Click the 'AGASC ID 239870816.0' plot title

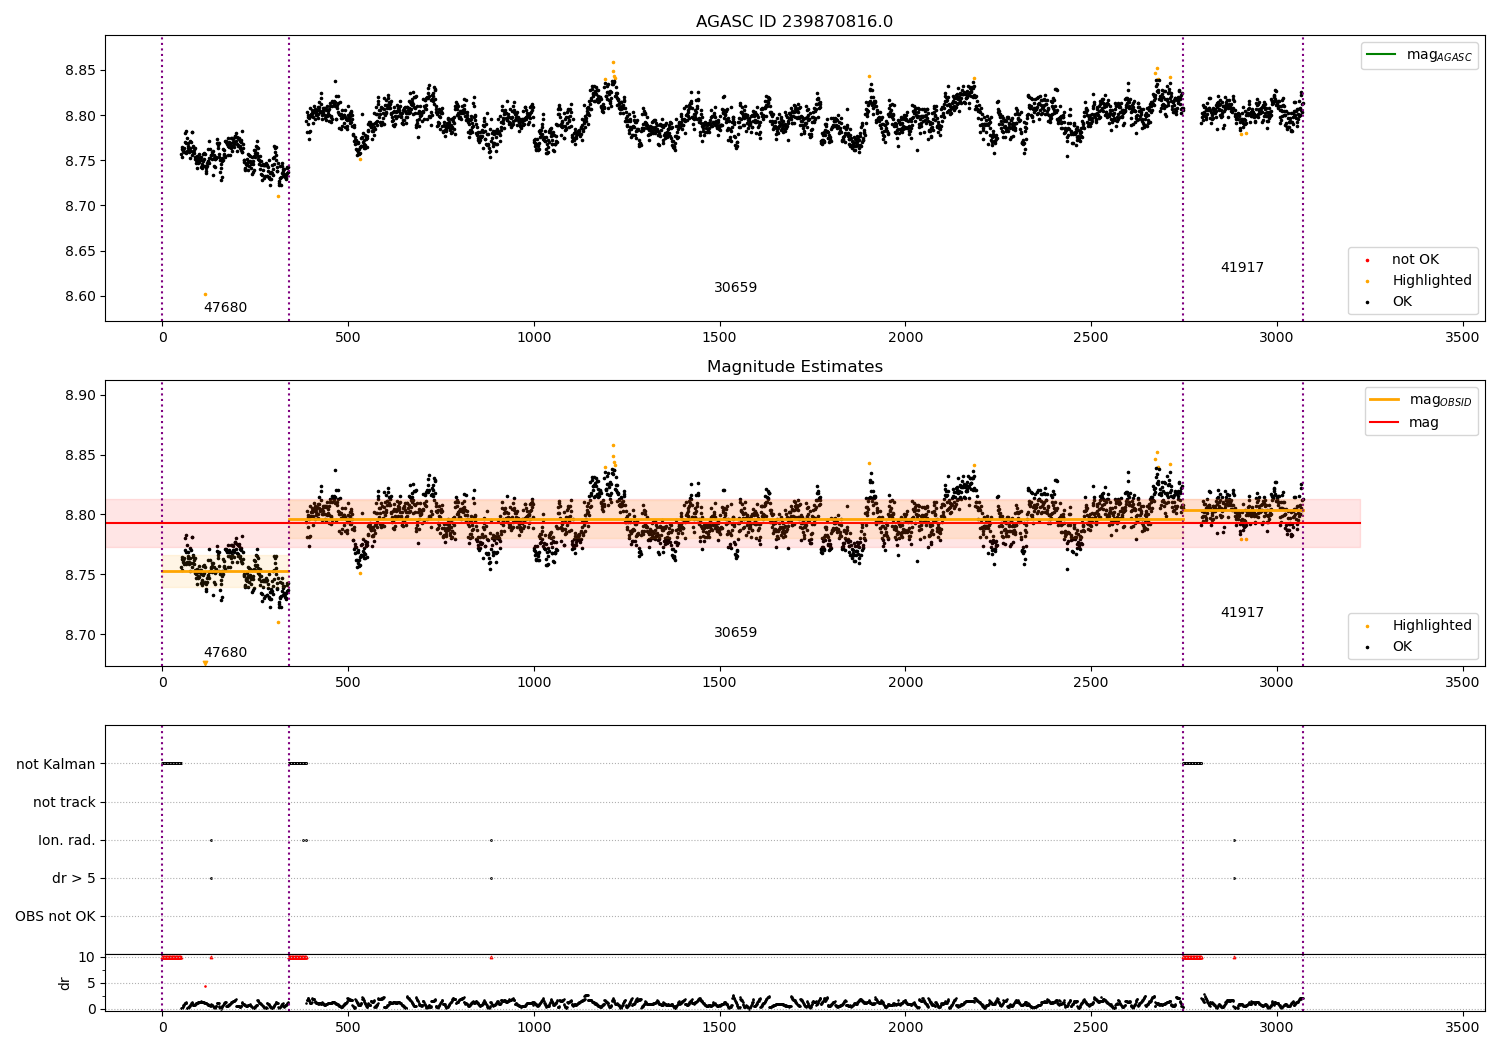(x=795, y=22)
